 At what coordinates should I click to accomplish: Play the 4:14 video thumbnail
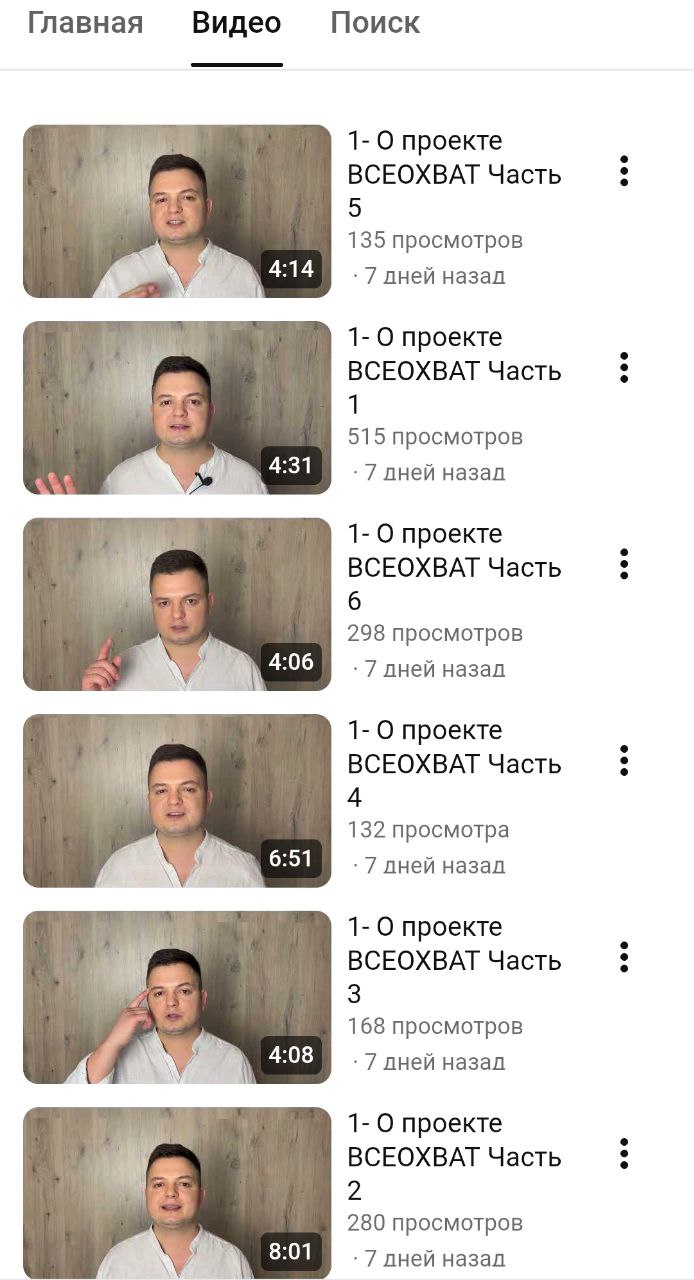point(177,211)
